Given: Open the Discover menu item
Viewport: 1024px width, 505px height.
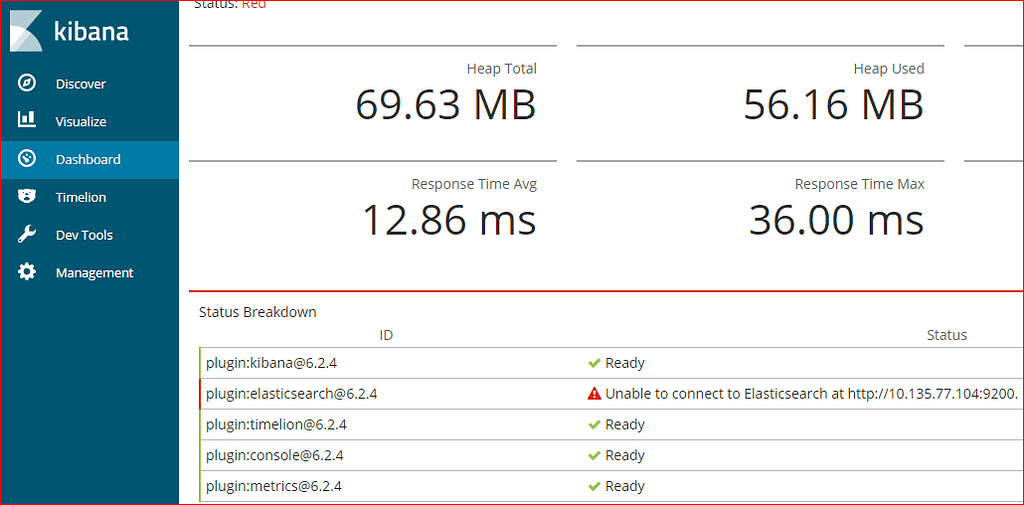Looking at the screenshot, I should point(81,84).
